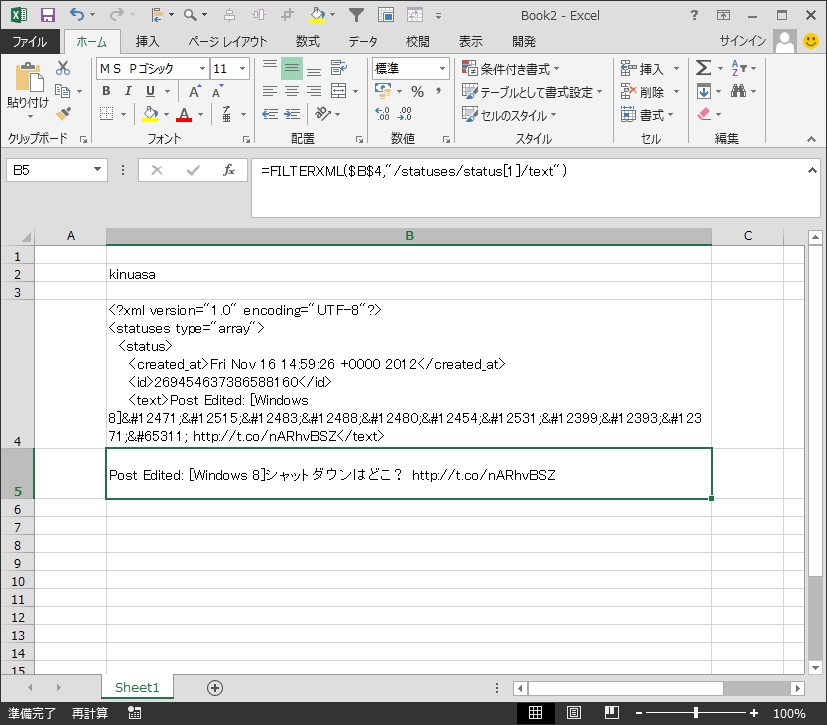
Task: Select column B header
Action: (x=409, y=236)
